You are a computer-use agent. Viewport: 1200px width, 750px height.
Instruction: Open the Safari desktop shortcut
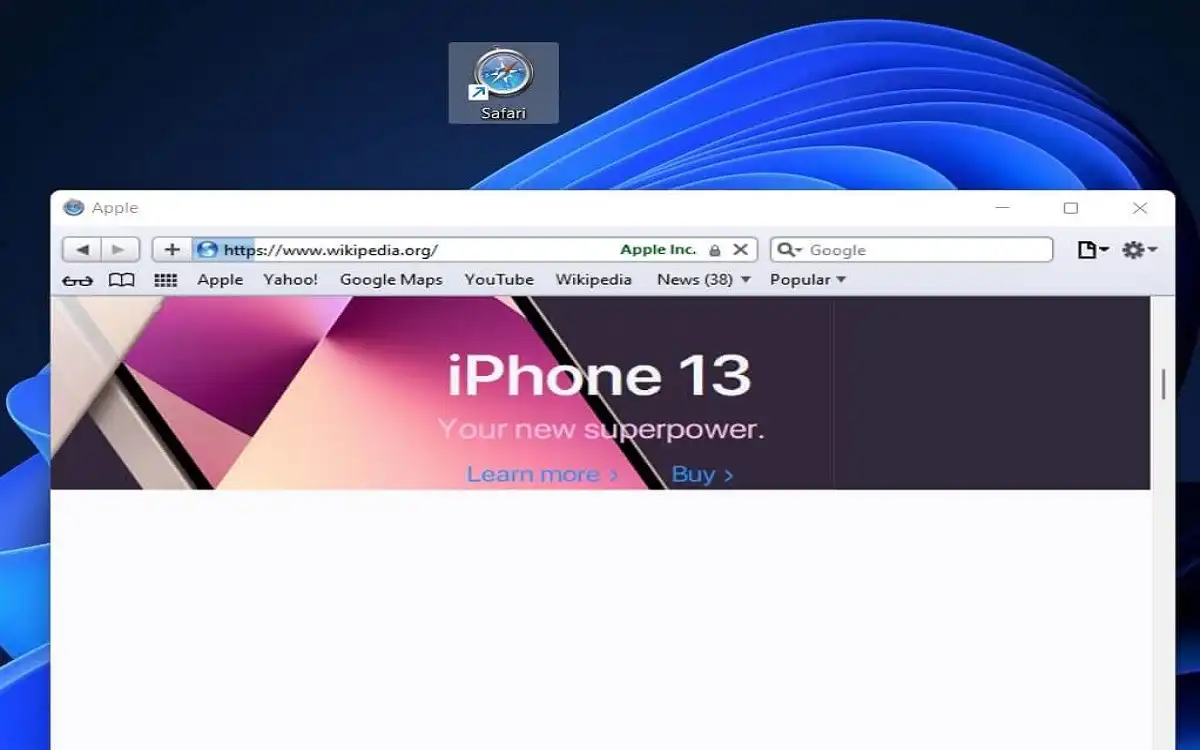click(503, 83)
